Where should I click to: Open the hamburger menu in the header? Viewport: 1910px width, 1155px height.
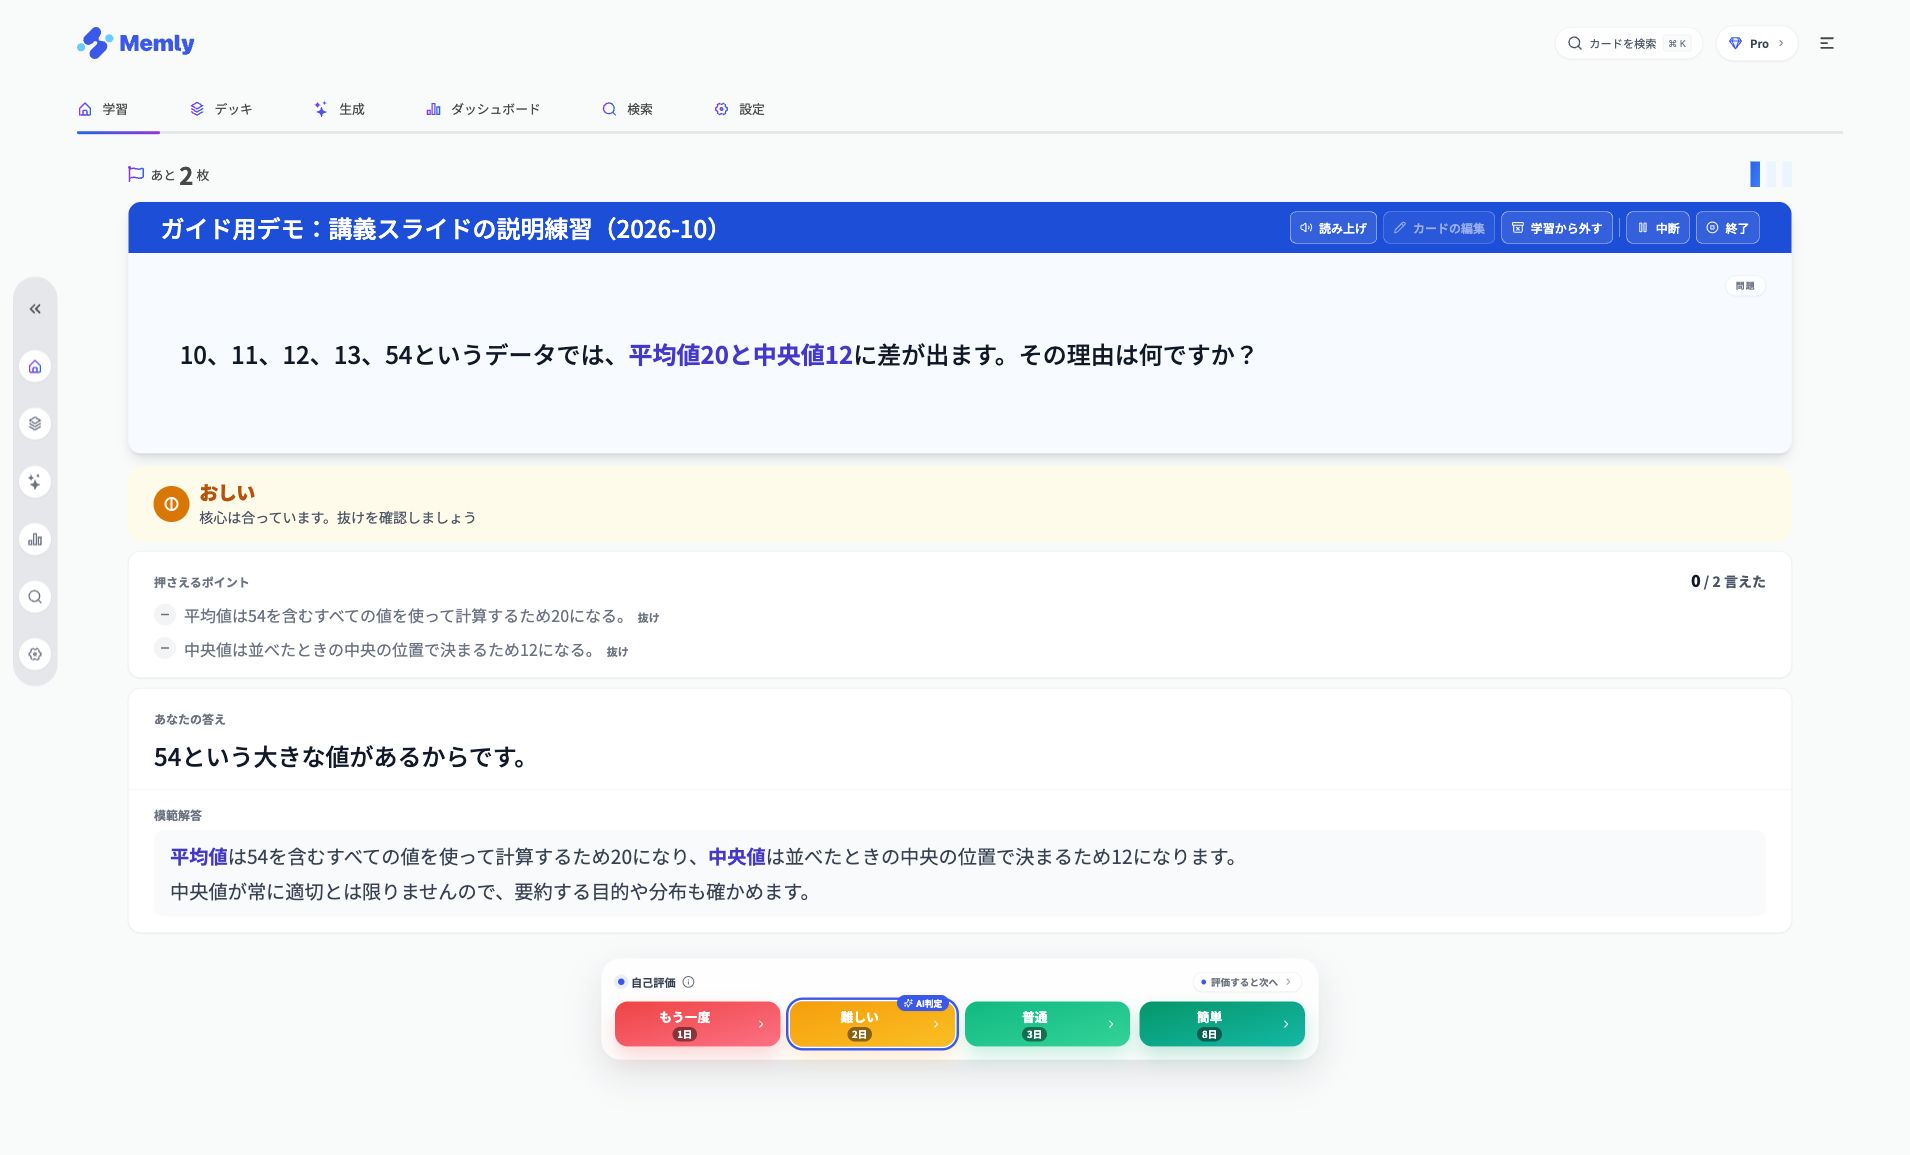[x=1826, y=43]
